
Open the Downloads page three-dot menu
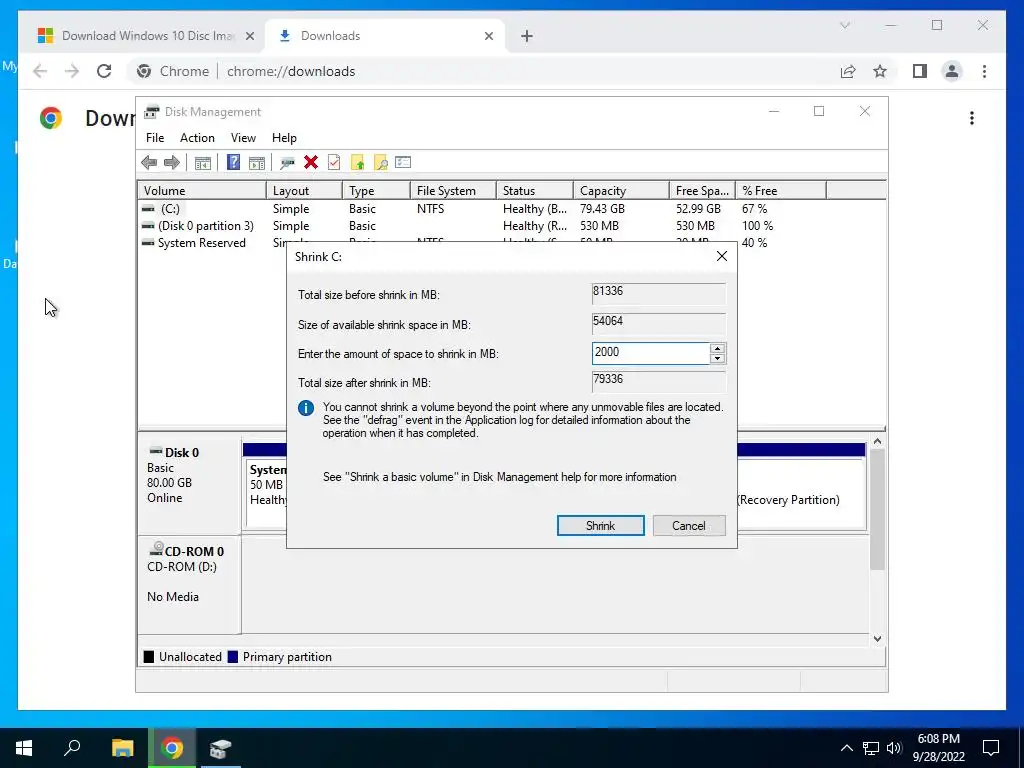tap(972, 118)
